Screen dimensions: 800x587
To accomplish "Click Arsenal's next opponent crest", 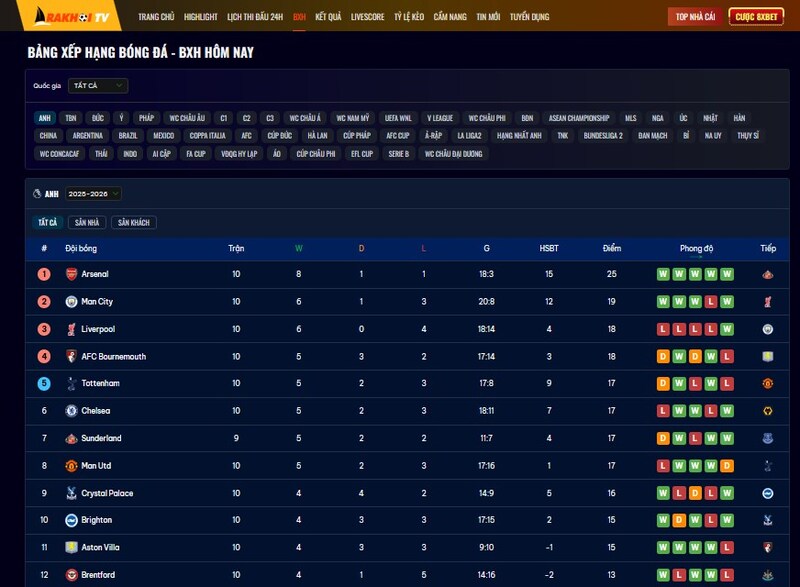I will (x=767, y=274).
